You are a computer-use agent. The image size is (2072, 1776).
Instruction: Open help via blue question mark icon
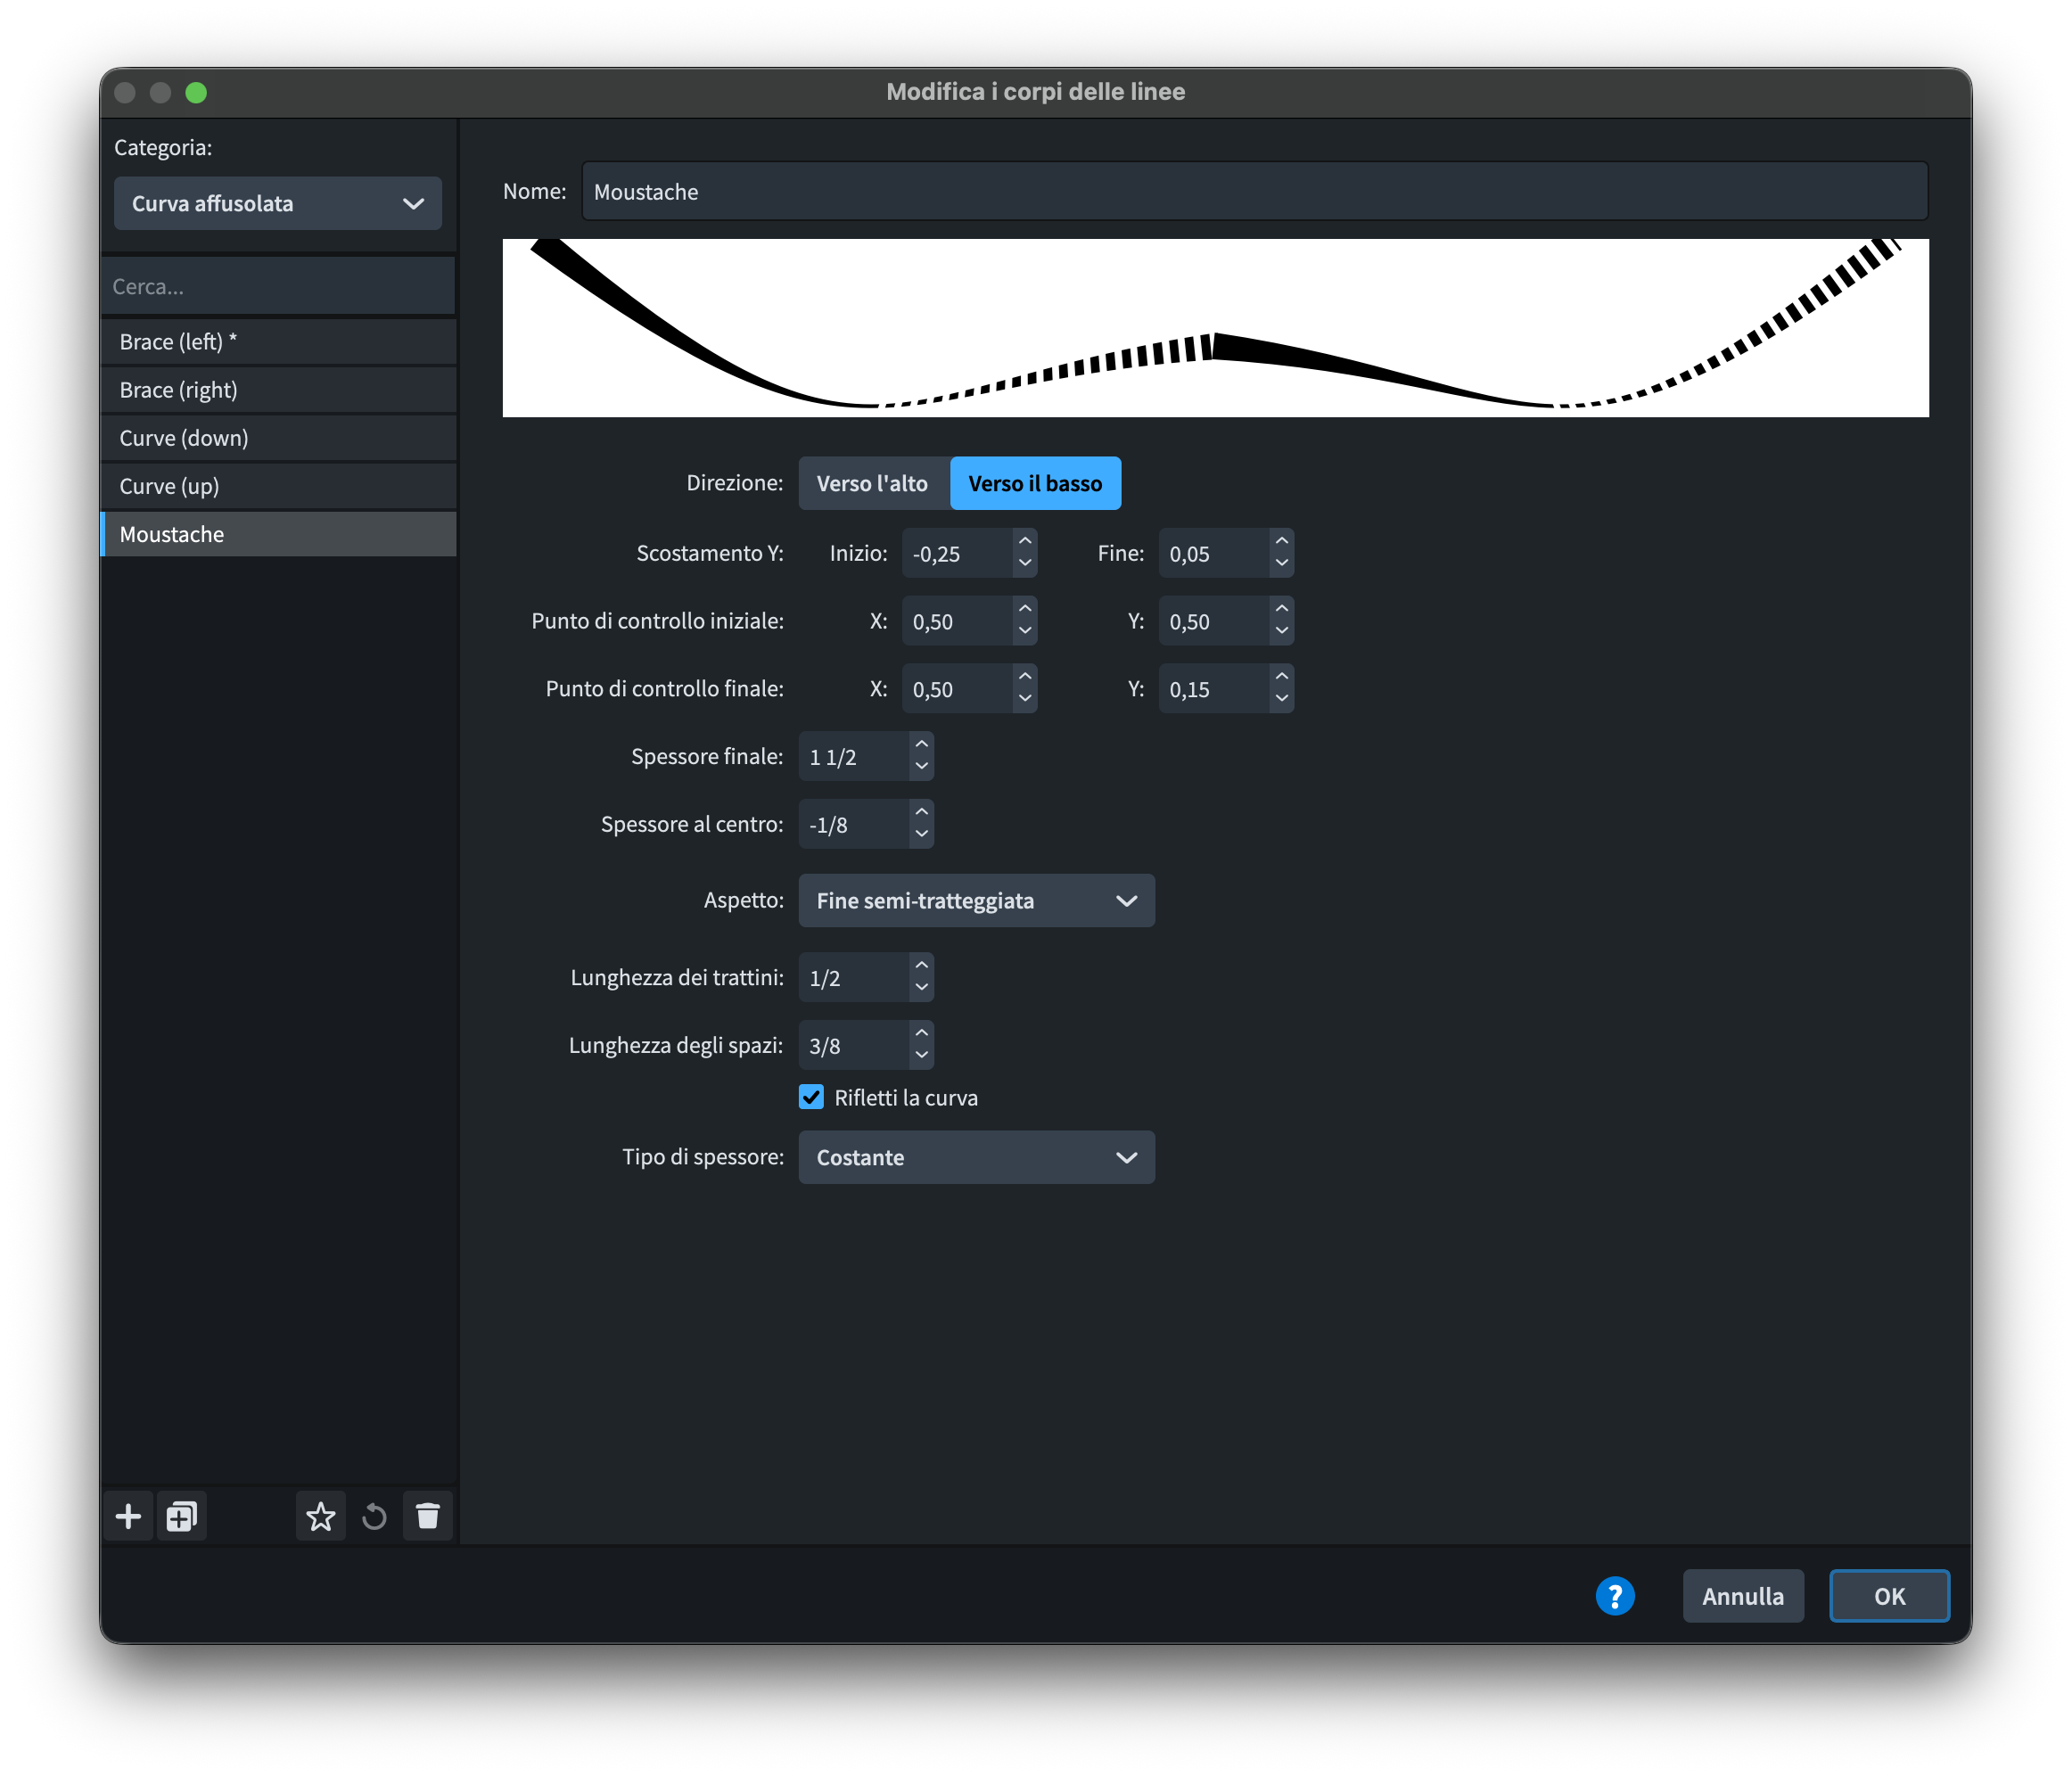1614,1596
